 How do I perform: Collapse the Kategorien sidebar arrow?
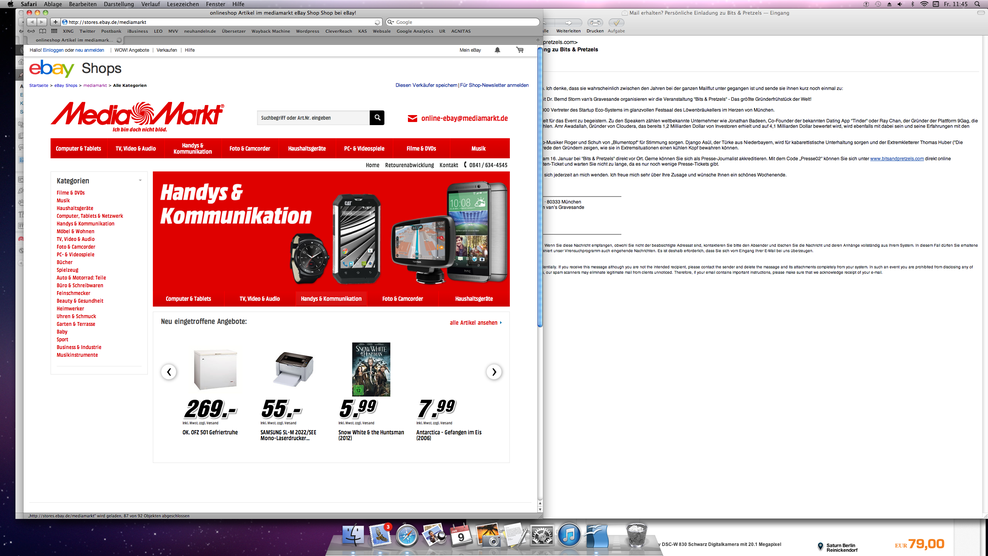140,181
